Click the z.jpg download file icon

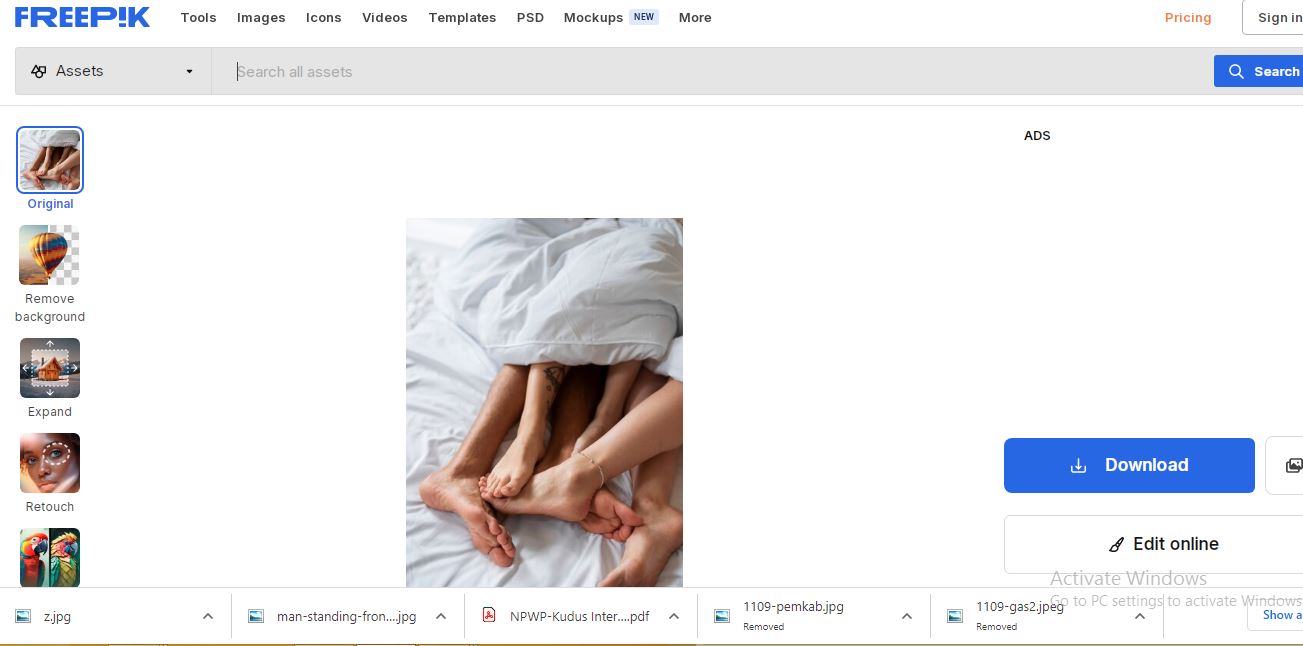pos(23,616)
